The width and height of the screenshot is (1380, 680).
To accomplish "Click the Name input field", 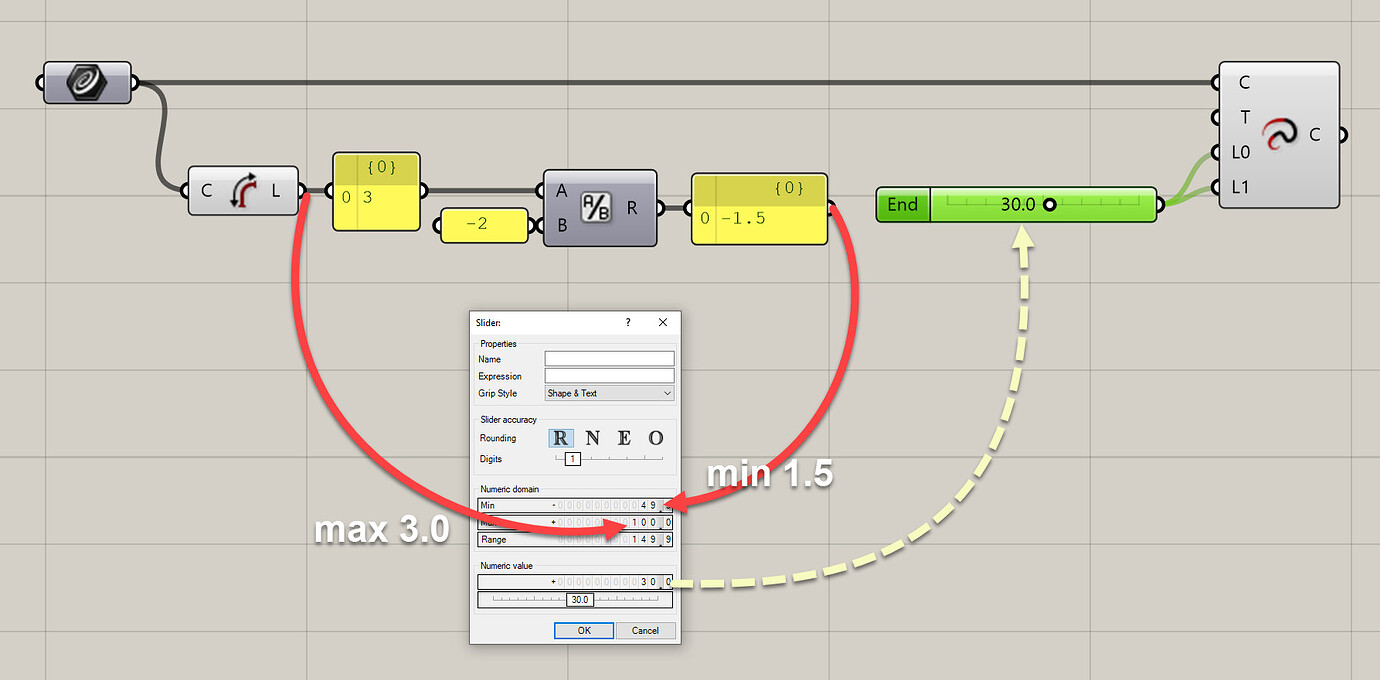I will coord(609,358).
